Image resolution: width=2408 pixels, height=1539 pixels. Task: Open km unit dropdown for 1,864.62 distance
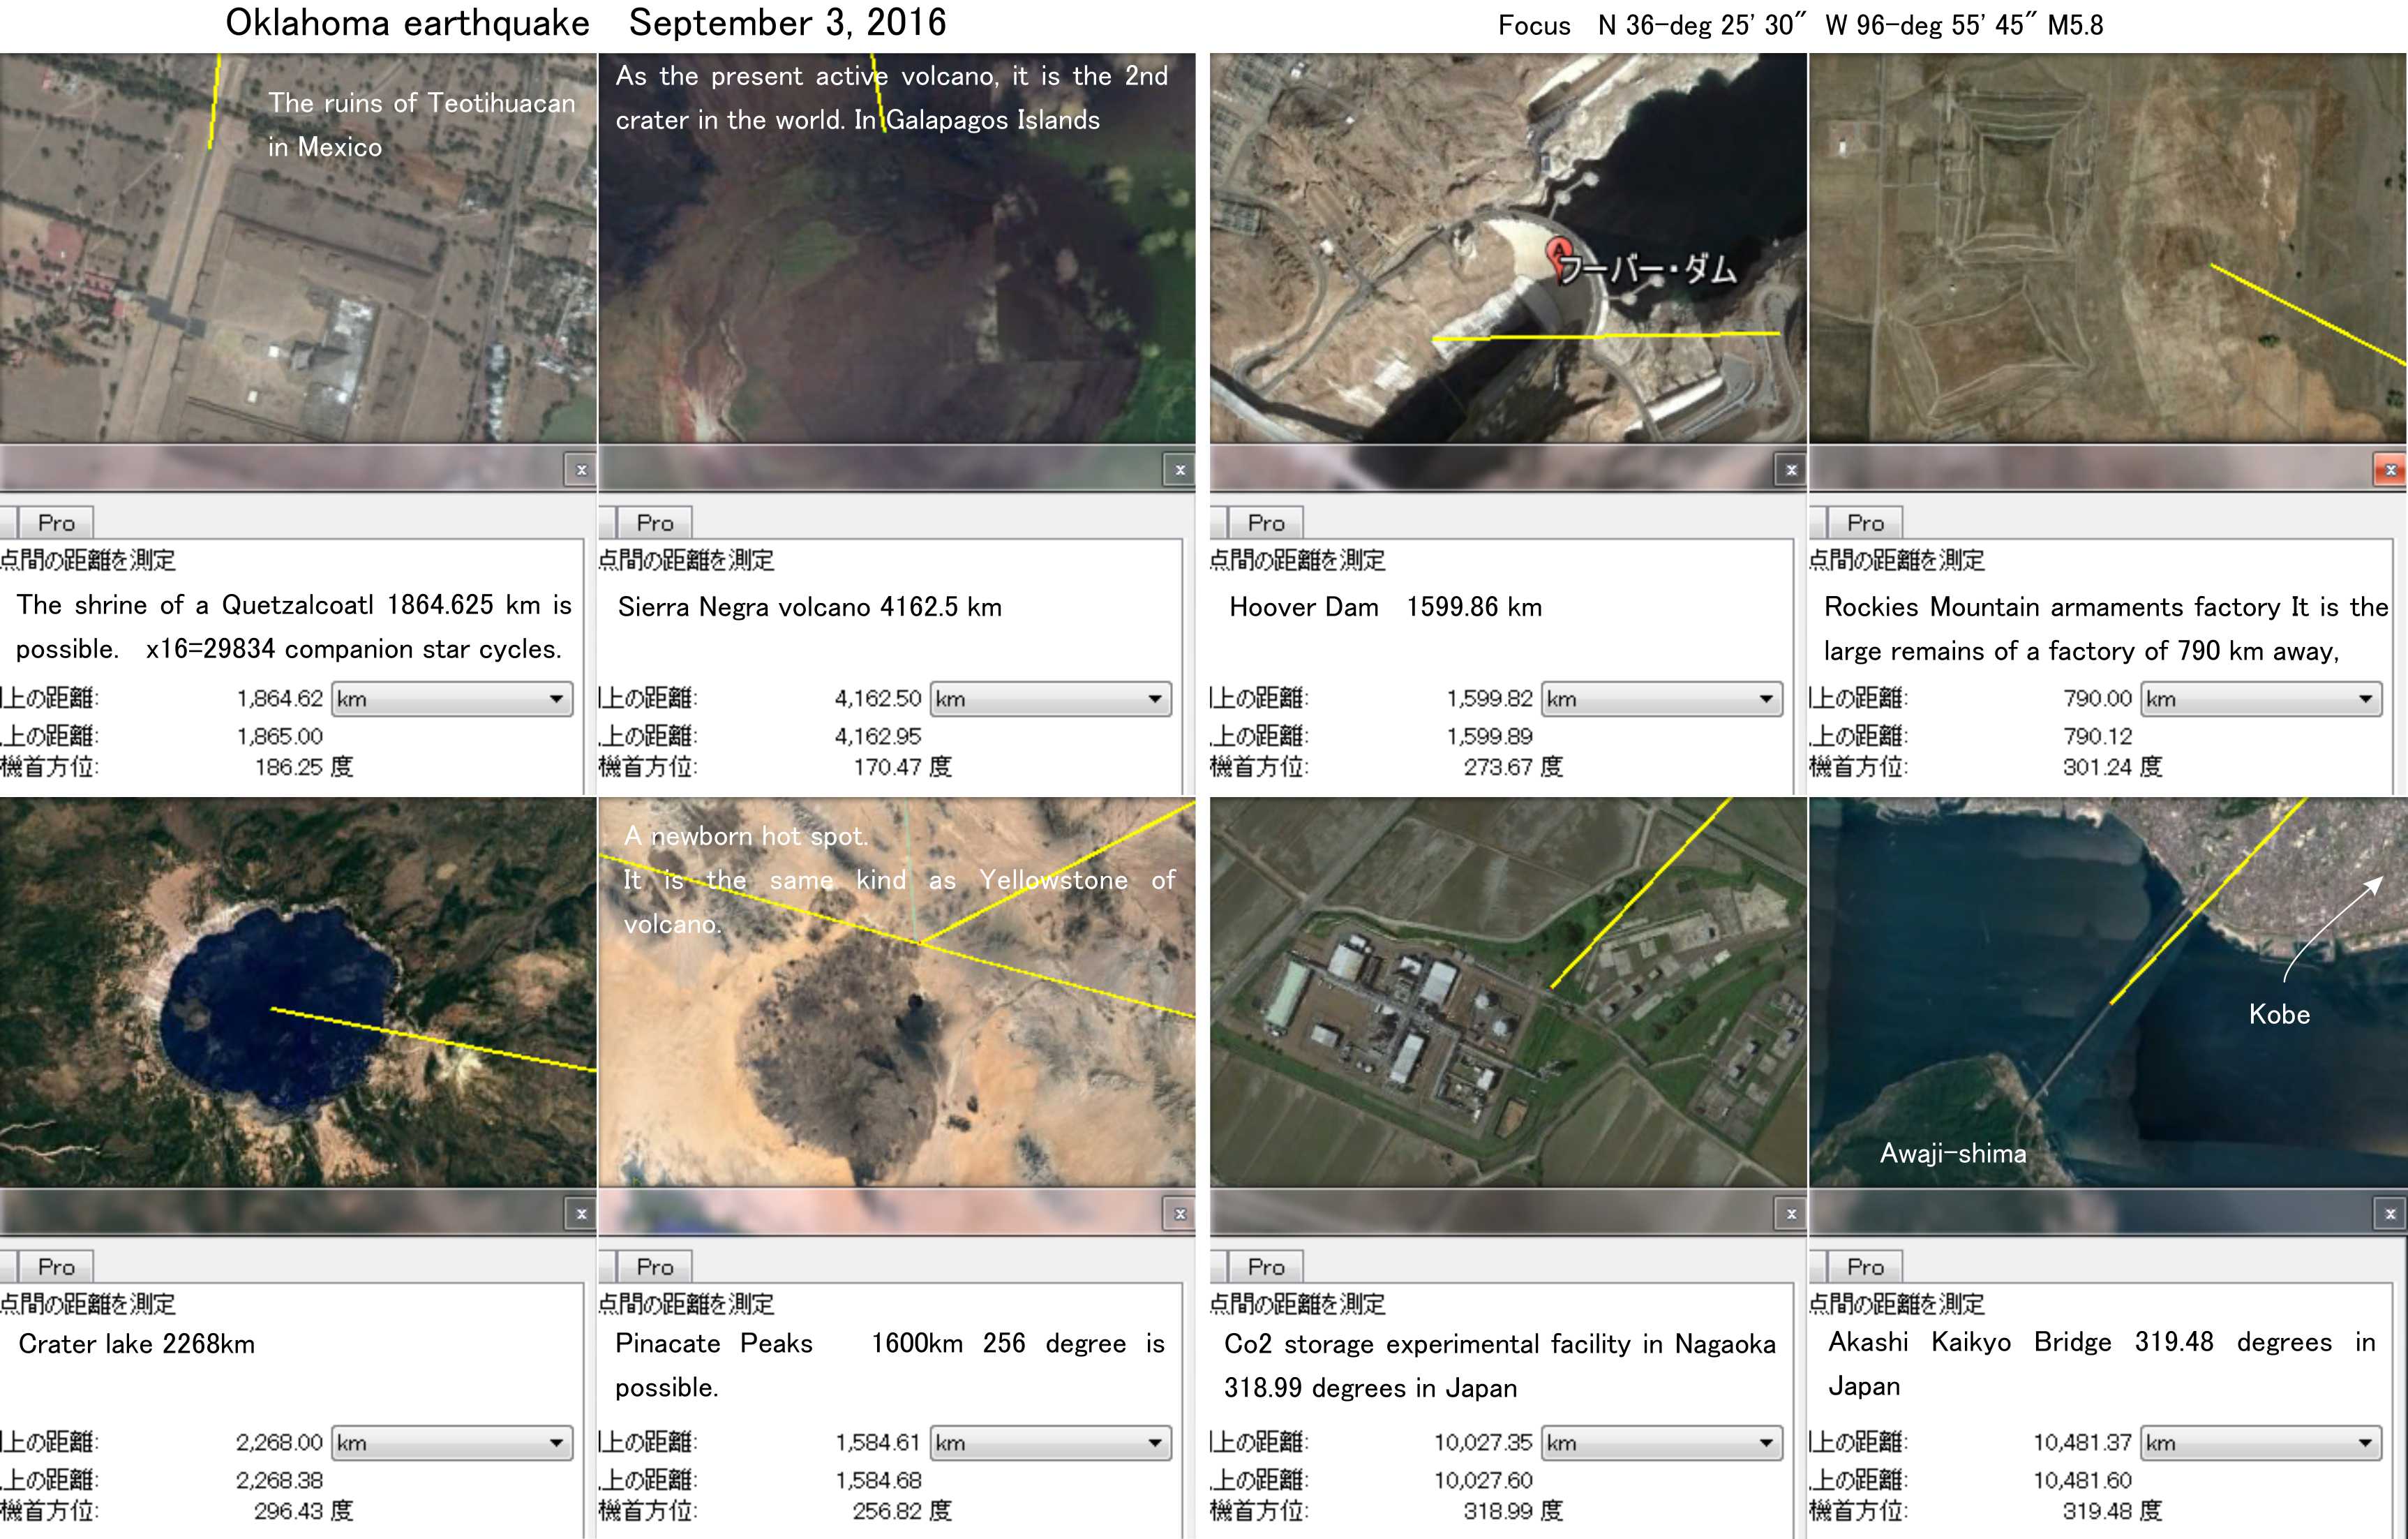click(x=453, y=699)
